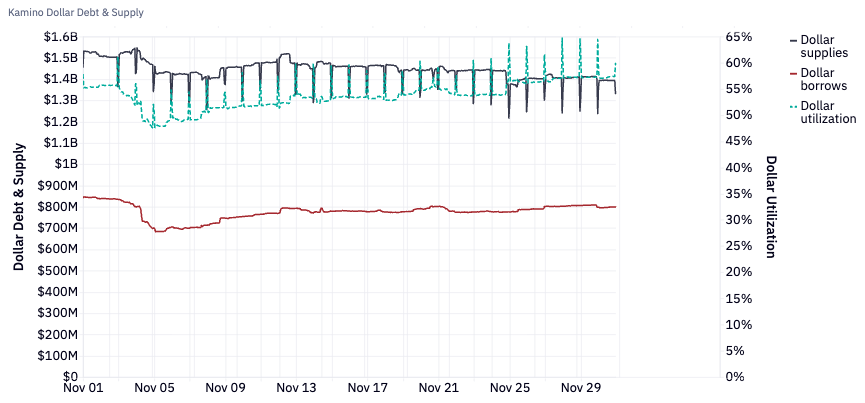Click the $0 left axis label
This screenshot has height=403, width=865.
tap(68, 377)
